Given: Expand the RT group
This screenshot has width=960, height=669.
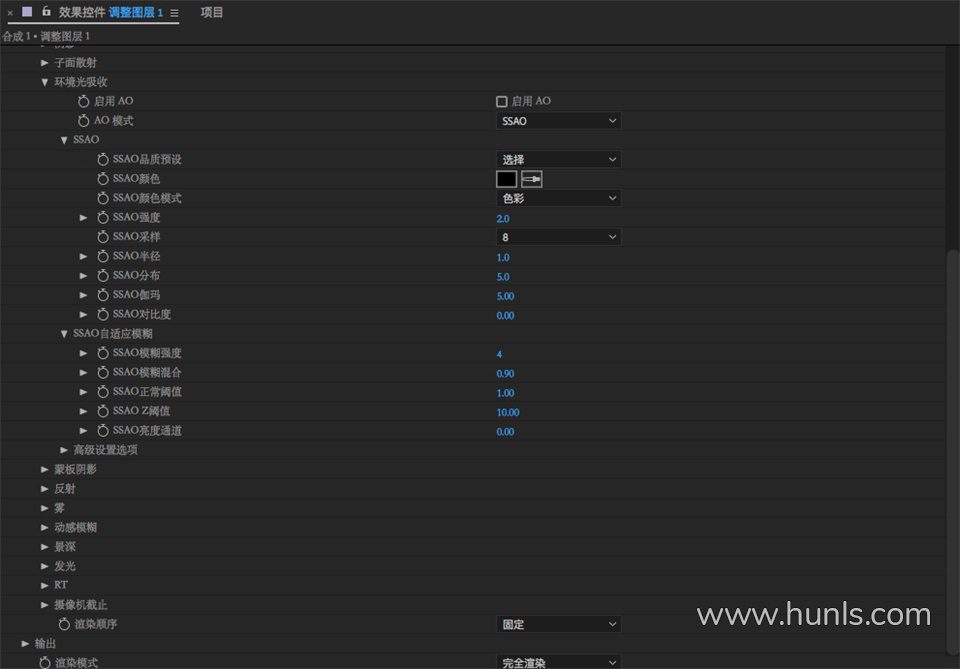Looking at the screenshot, I should [45, 585].
